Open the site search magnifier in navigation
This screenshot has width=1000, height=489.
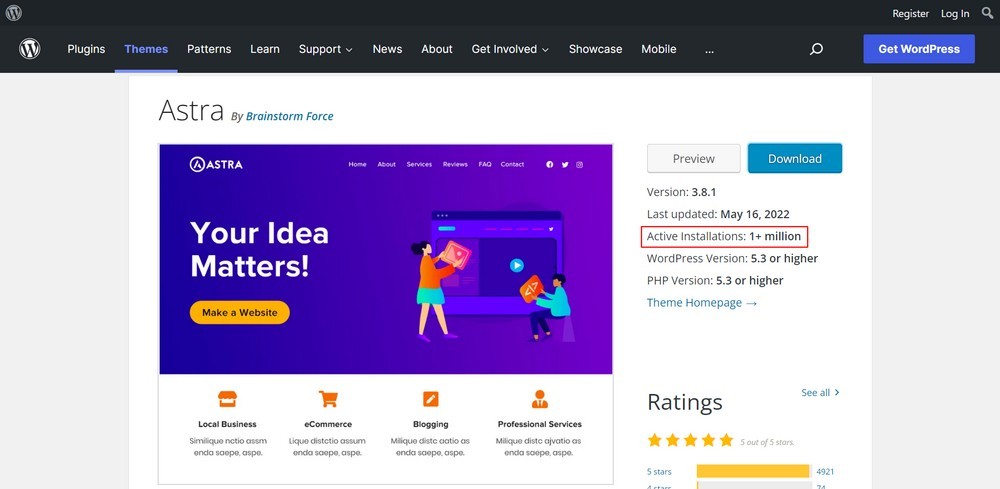point(816,49)
